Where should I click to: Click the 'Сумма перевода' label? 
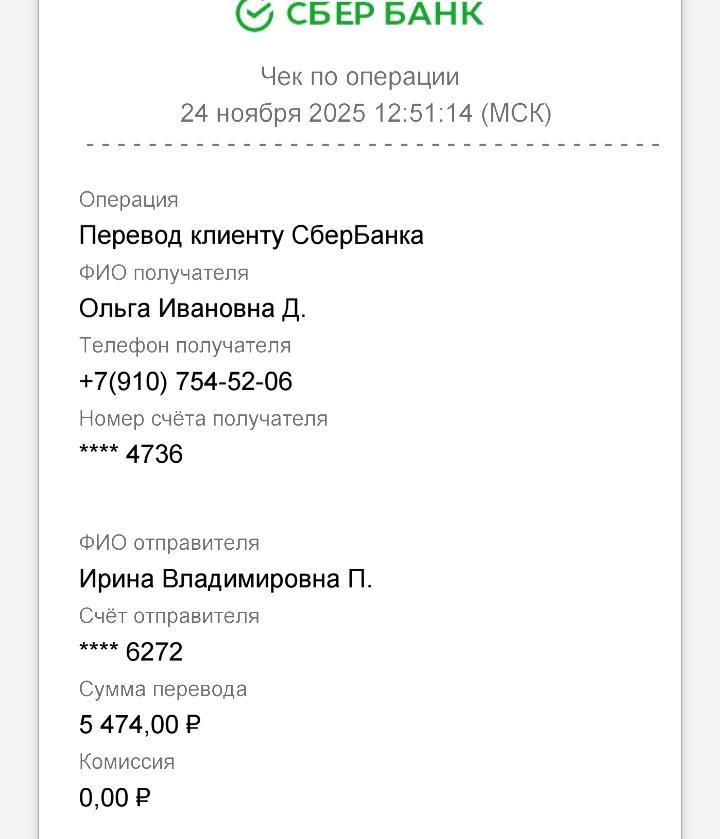point(163,689)
